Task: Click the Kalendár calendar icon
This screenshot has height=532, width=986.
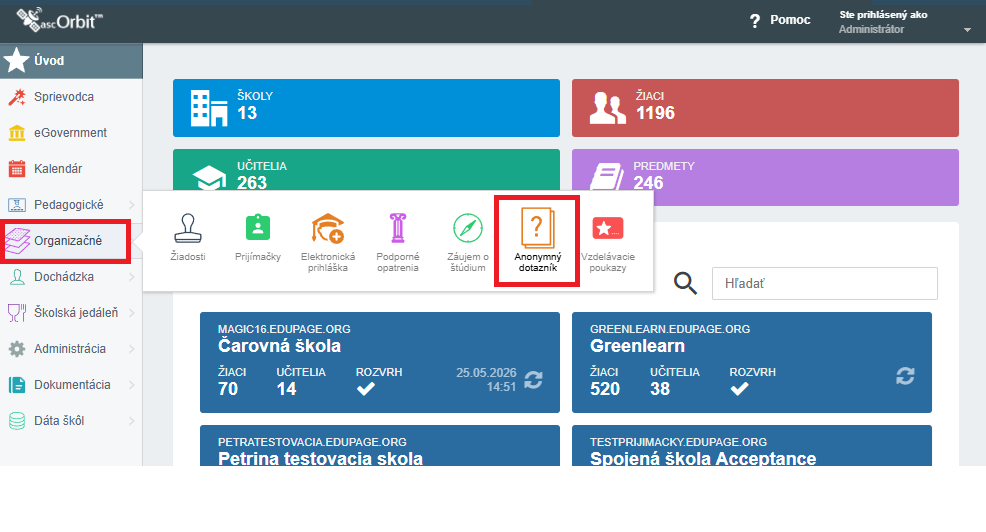Action: tap(17, 169)
